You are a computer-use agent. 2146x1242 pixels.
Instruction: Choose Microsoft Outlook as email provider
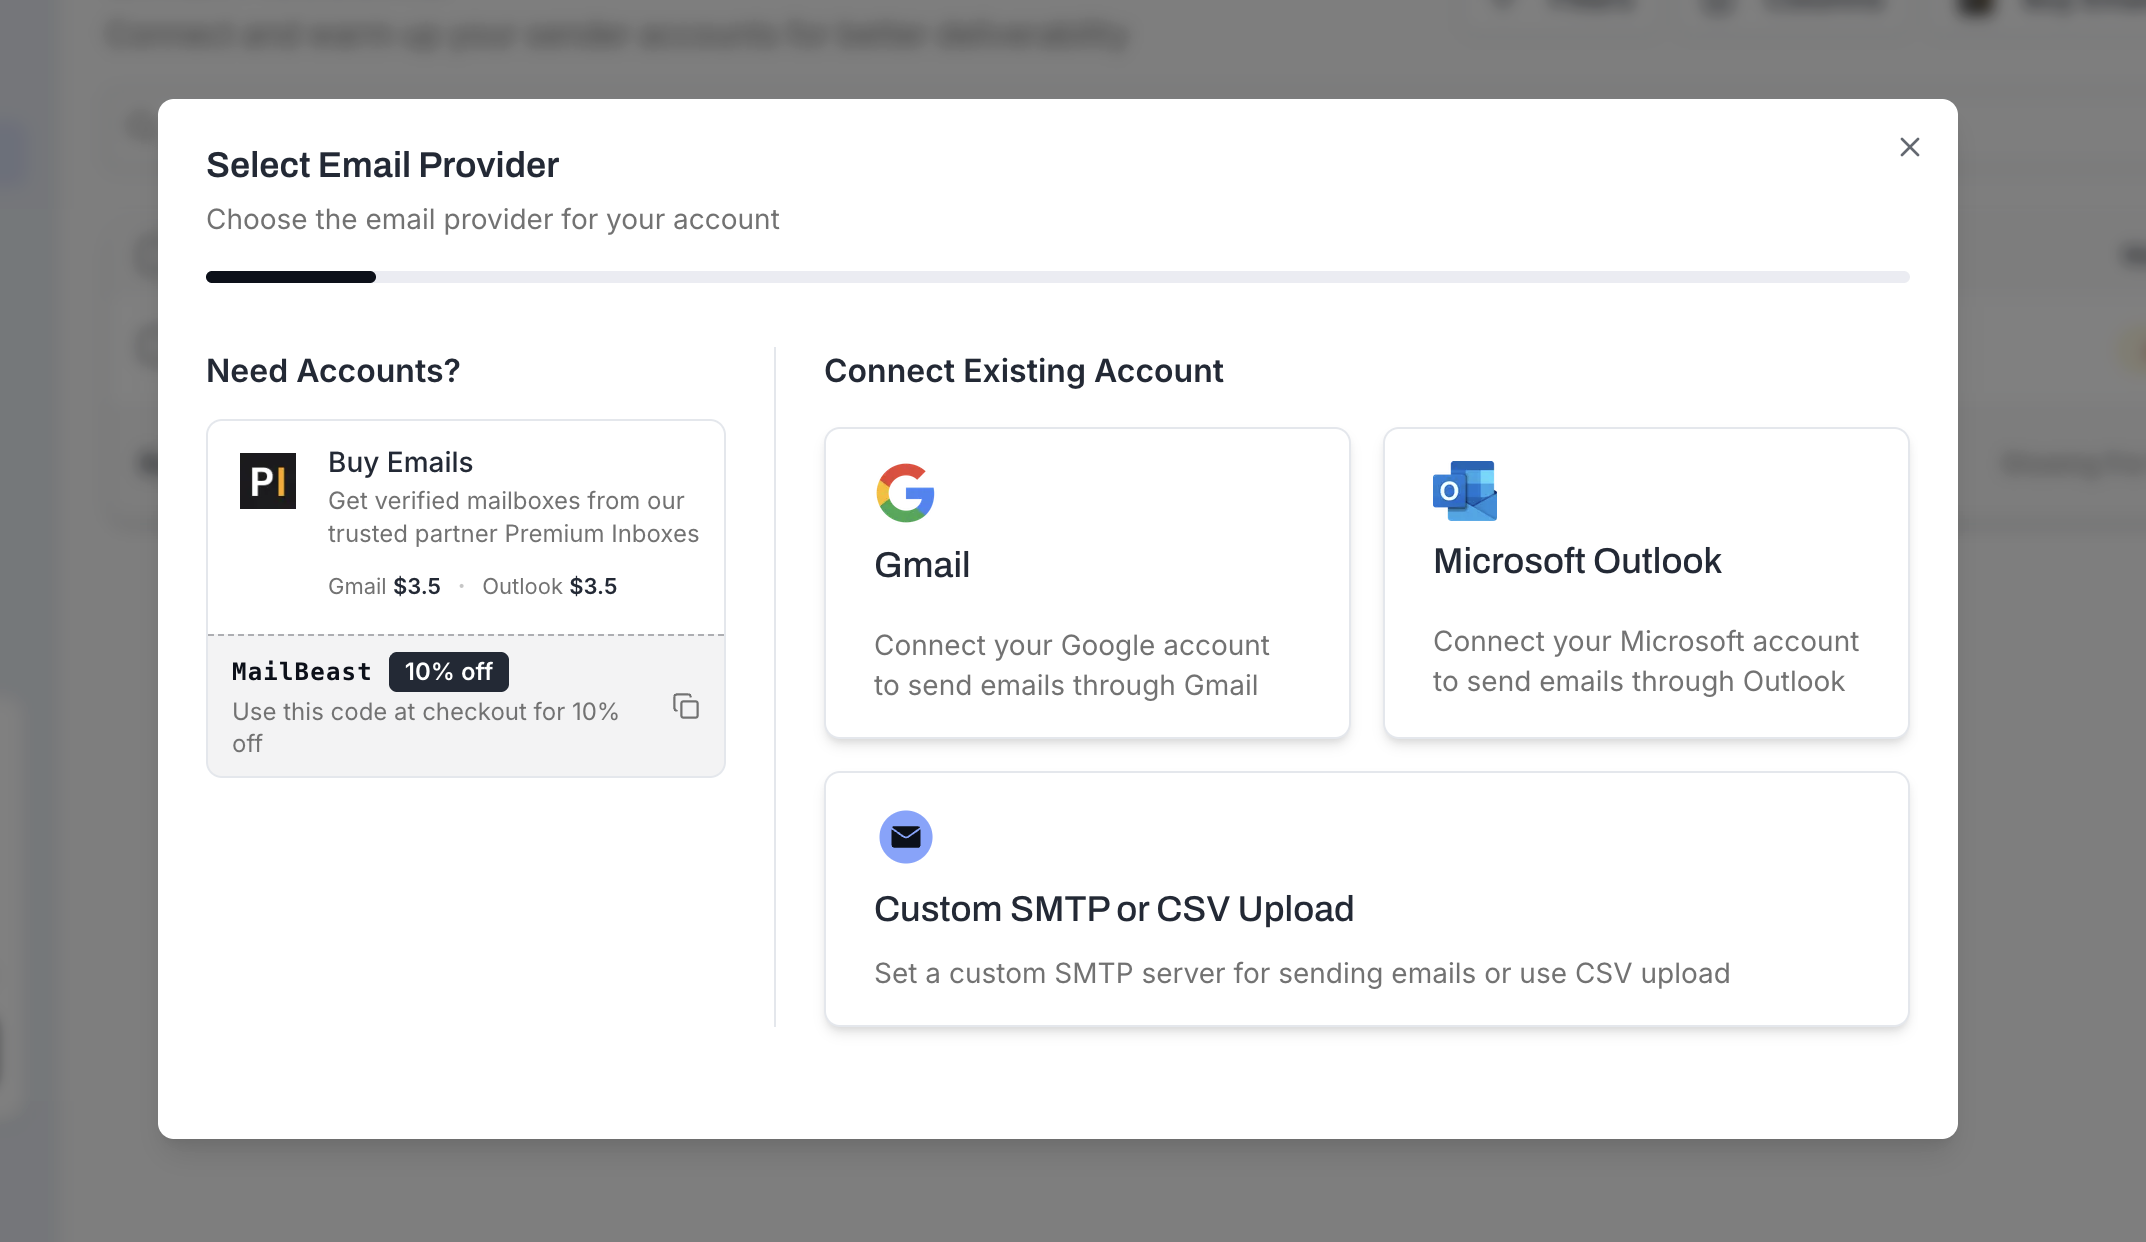click(x=1645, y=583)
